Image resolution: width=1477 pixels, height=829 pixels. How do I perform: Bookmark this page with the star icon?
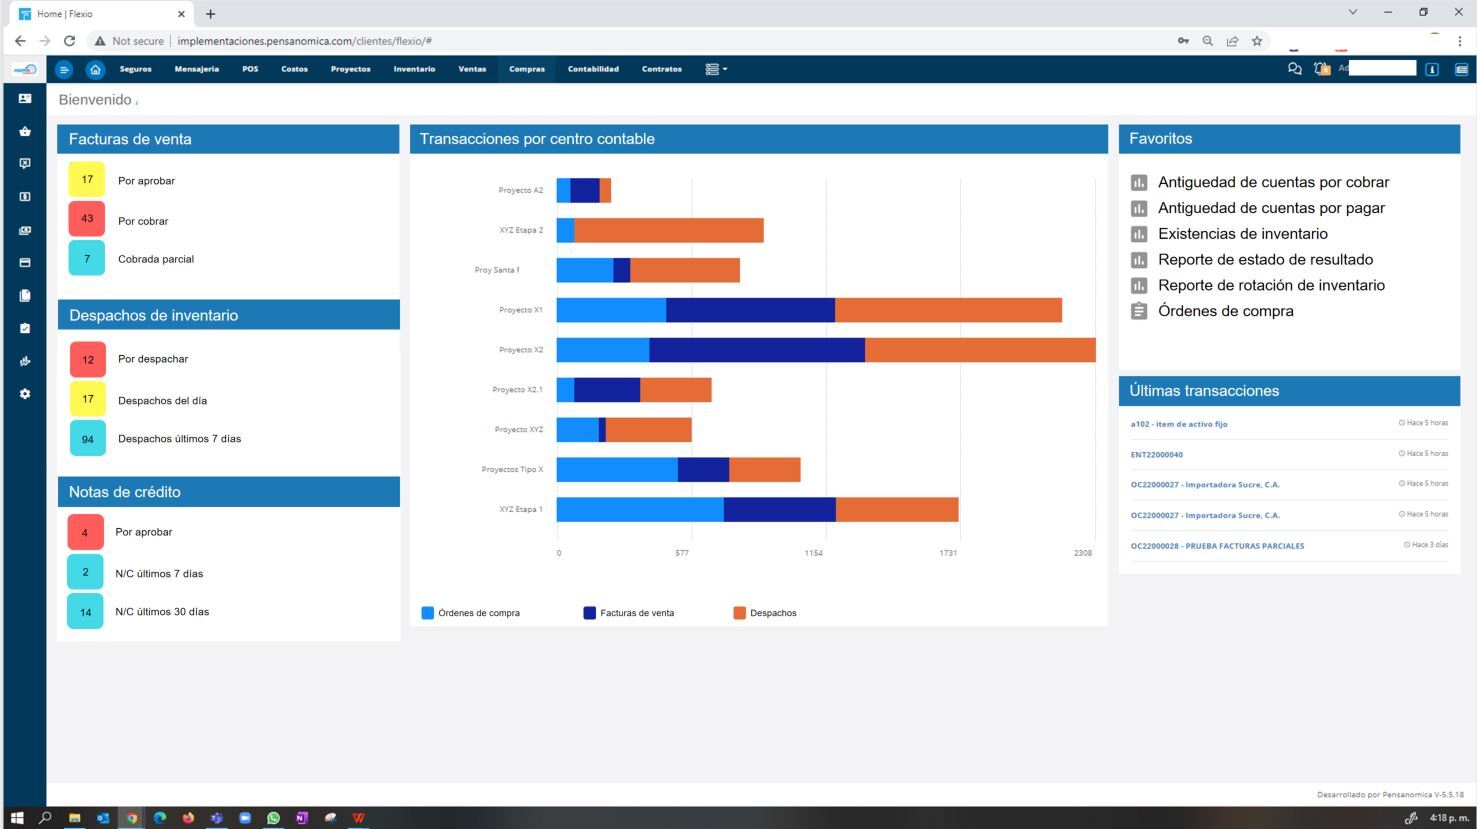point(1257,41)
